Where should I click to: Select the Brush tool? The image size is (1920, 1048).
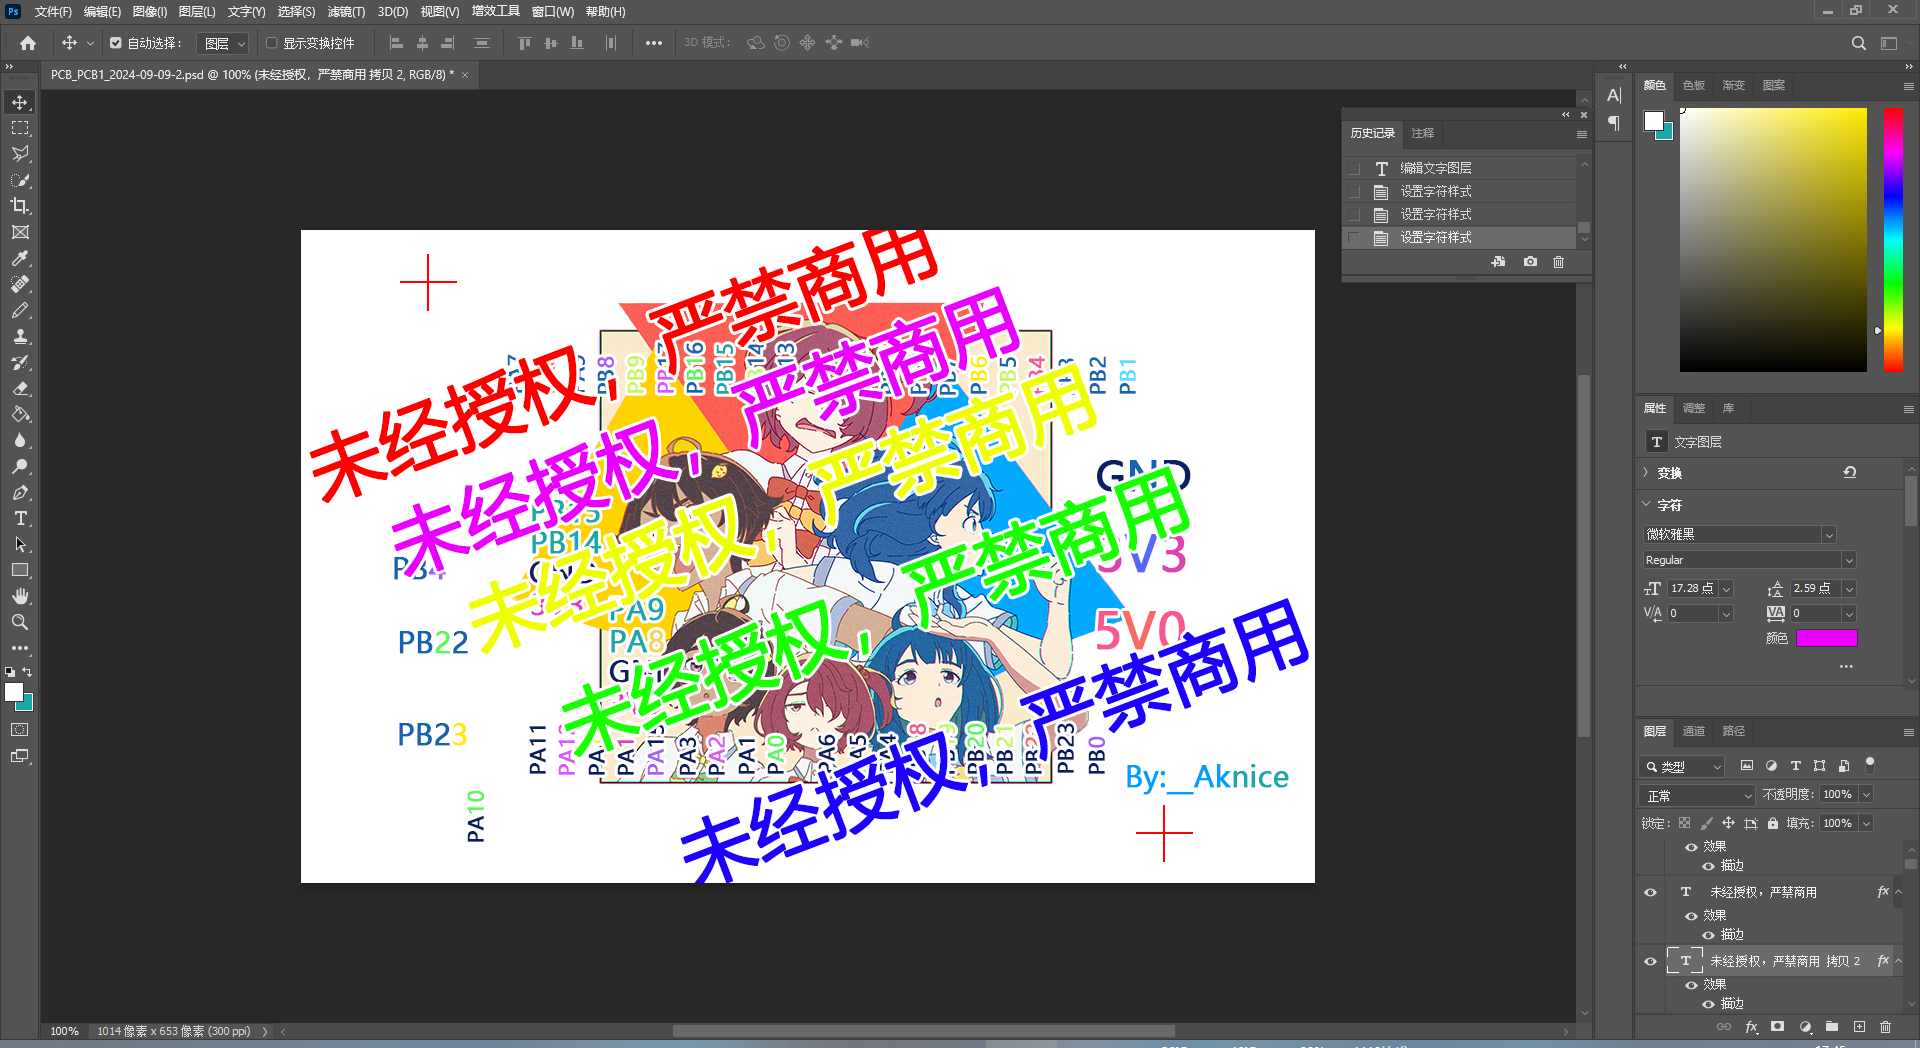pyautogui.click(x=20, y=310)
